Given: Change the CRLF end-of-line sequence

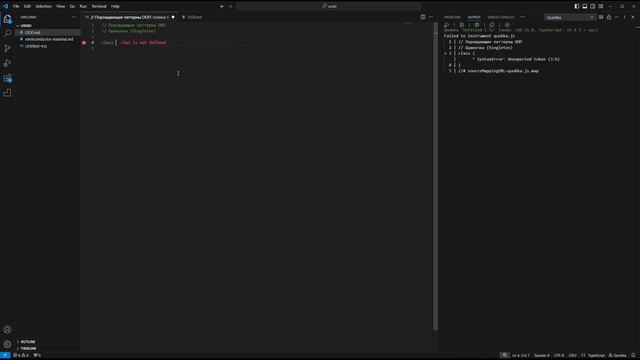Looking at the screenshot, I should (x=572, y=356).
